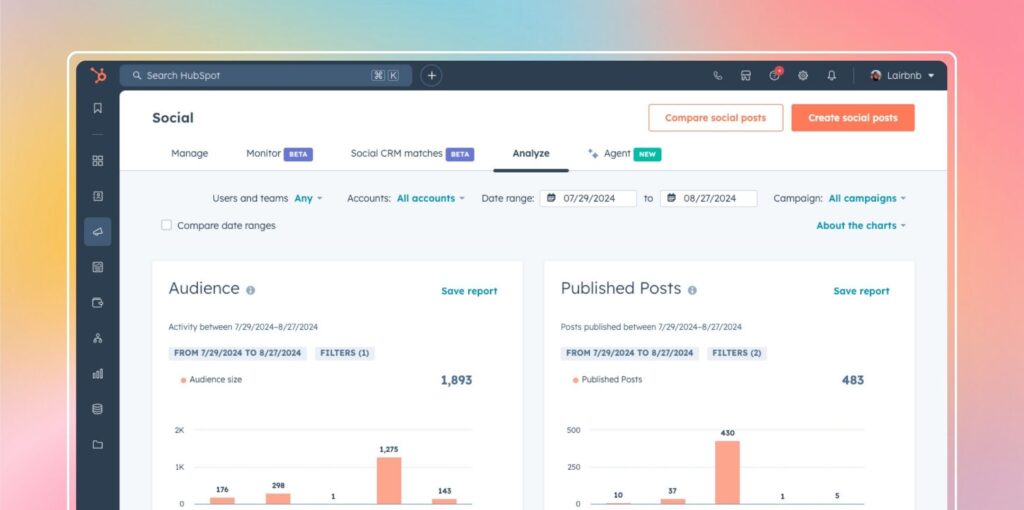1024x510 pixels.
Task: Click the 1,275 bar in Audience chart
Action: (389, 480)
